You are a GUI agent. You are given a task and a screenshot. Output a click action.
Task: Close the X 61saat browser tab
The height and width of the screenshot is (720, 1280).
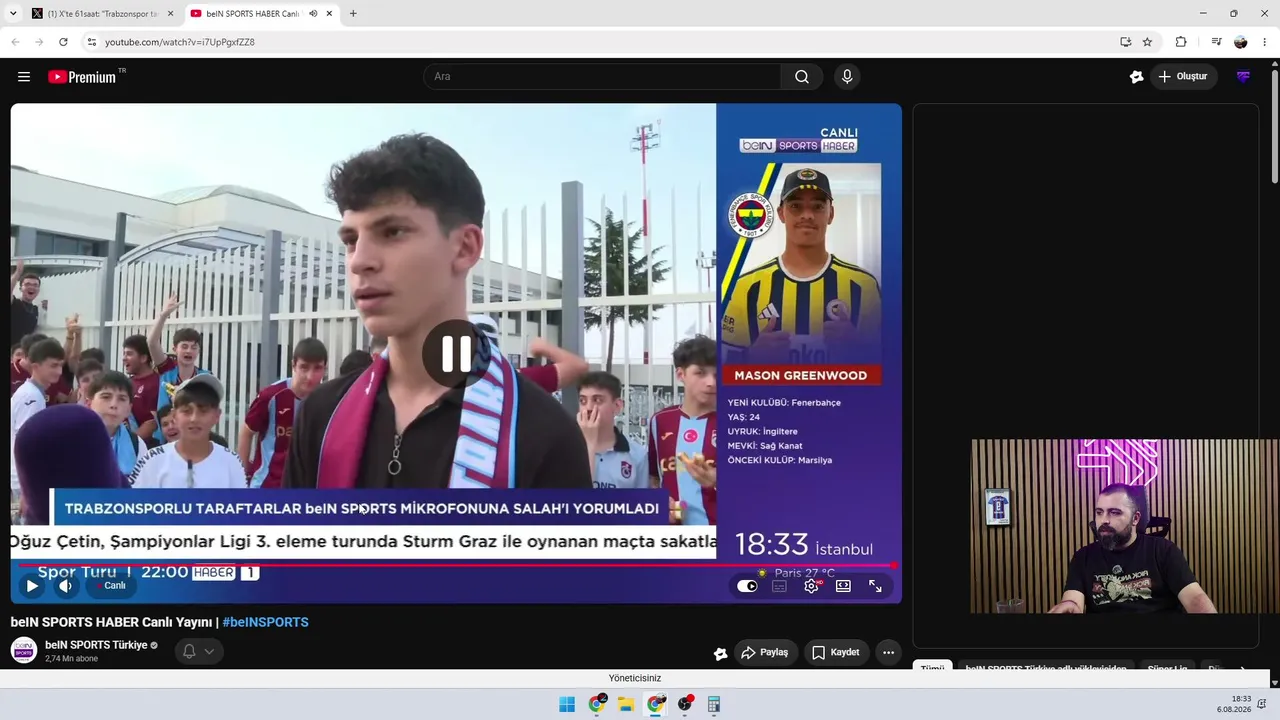pos(170,14)
